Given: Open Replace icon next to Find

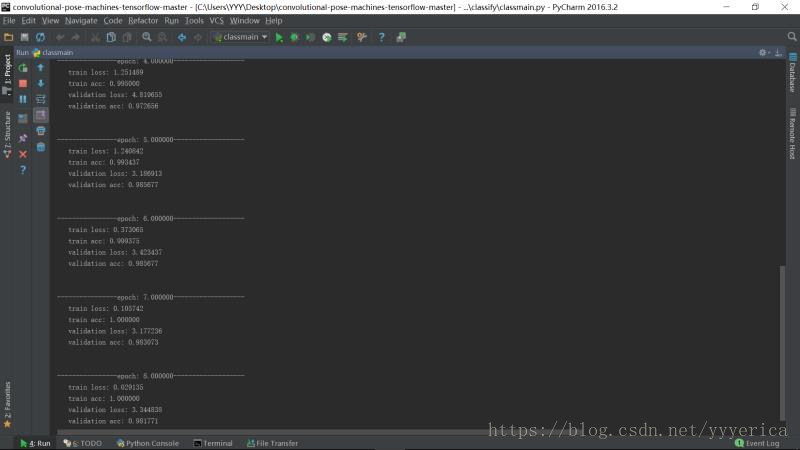Looking at the screenshot, I should pyautogui.click(x=162, y=37).
